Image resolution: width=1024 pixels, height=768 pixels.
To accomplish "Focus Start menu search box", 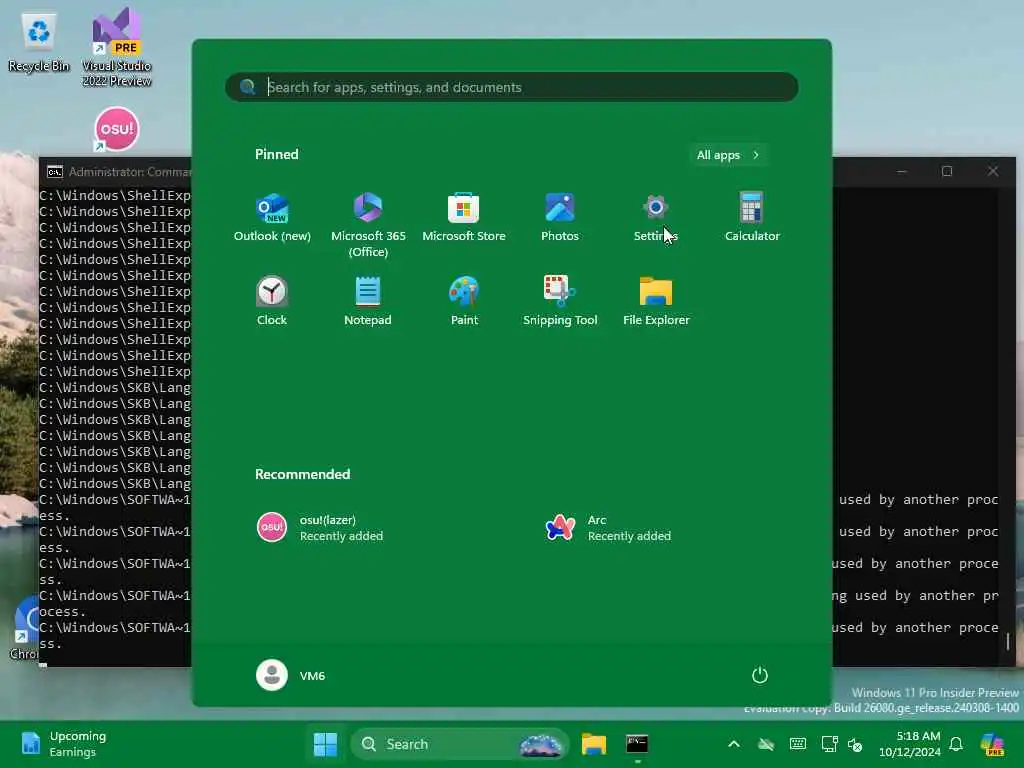I will pos(511,87).
